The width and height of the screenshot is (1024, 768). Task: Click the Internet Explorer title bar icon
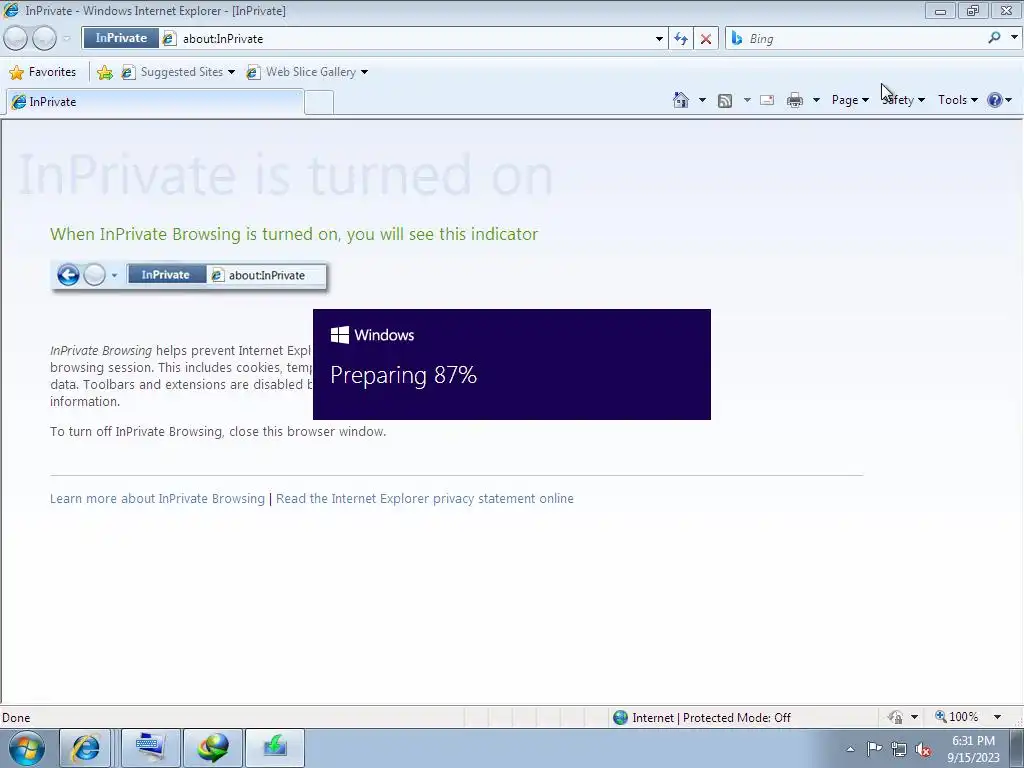coord(11,10)
